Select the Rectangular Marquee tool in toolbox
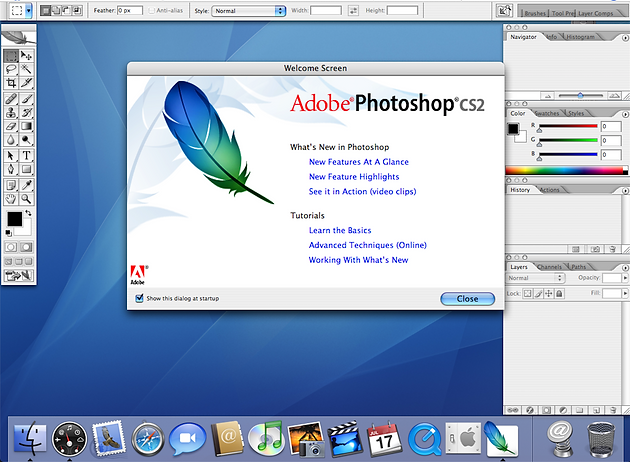Image resolution: width=630 pixels, height=462 pixels. tap(11, 55)
